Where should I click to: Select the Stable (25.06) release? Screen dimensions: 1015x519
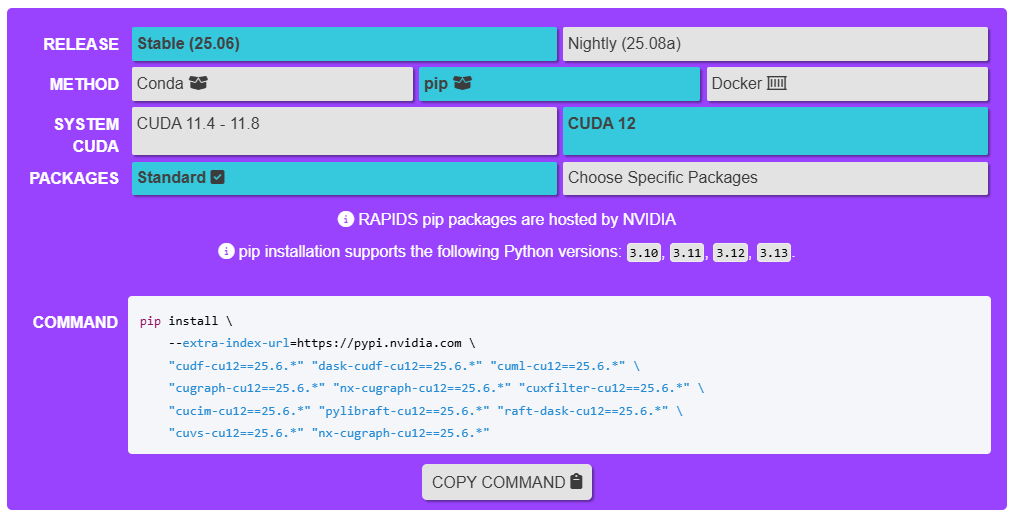(x=344, y=44)
